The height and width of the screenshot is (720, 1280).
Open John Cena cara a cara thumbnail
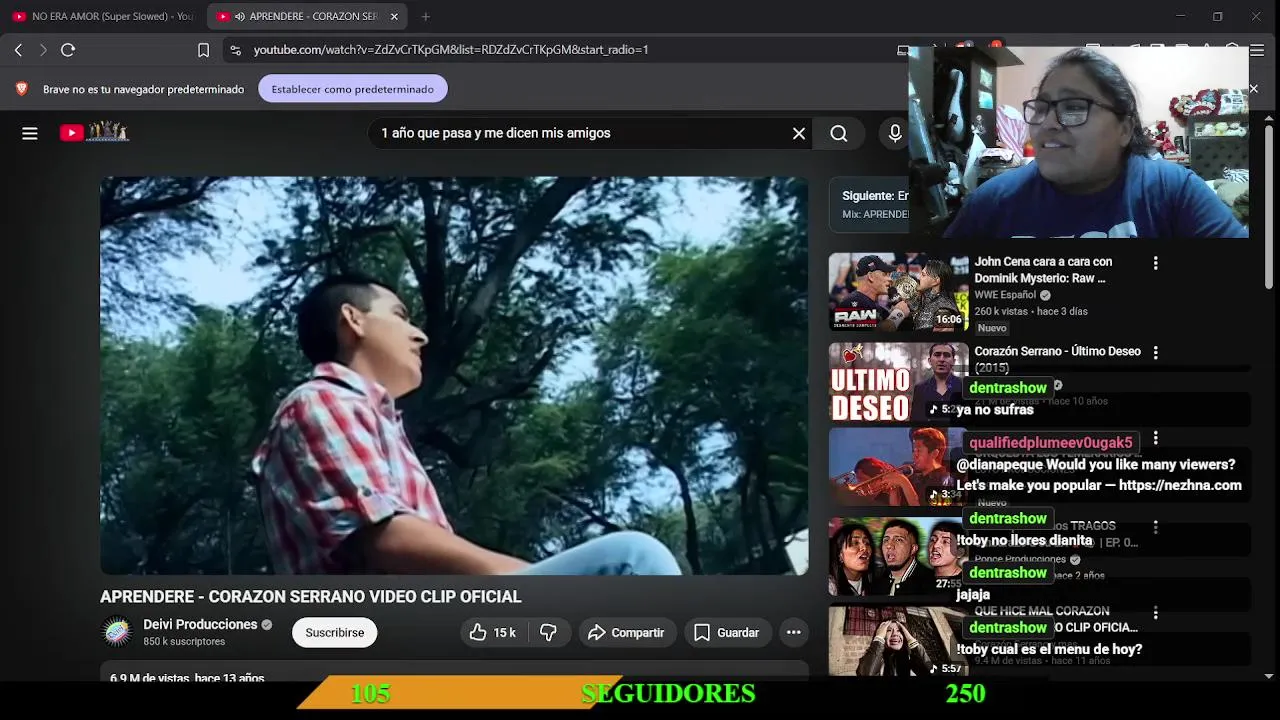[x=898, y=291]
